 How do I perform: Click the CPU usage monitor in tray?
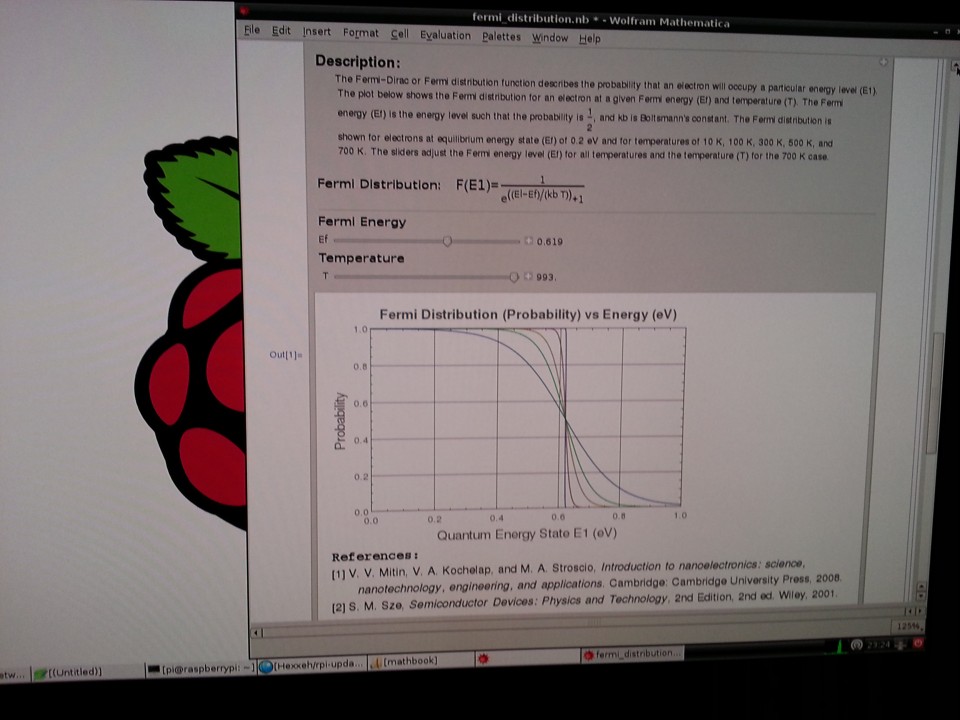pos(838,645)
